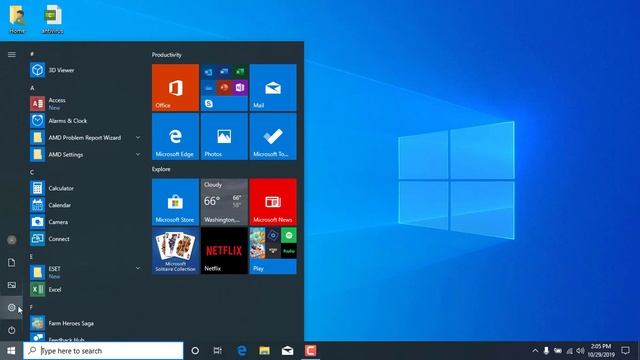Image resolution: width=640 pixels, height=360 pixels.
Task: Open Settings gear in Start sidebar
Action: point(11,307)
